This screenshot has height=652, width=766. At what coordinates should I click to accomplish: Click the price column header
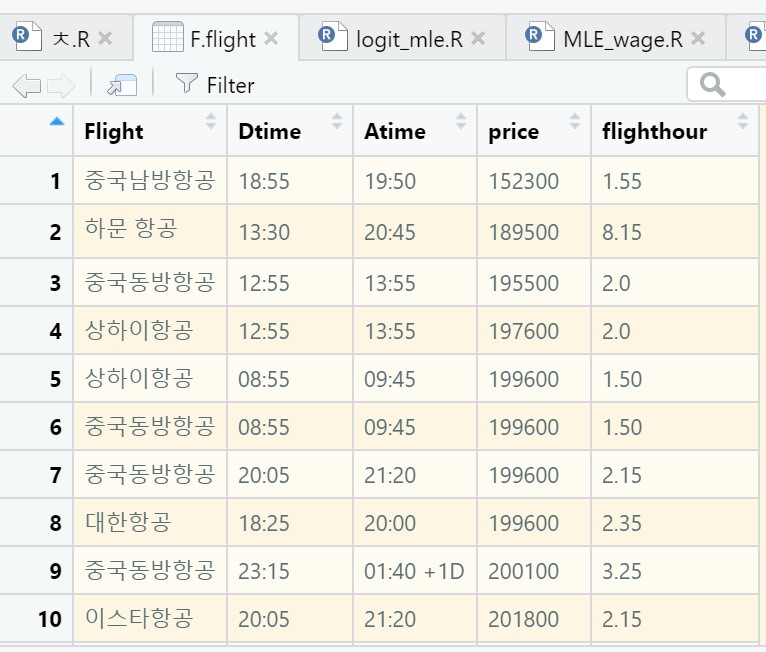pyautogui.click(x=534, y=131)
